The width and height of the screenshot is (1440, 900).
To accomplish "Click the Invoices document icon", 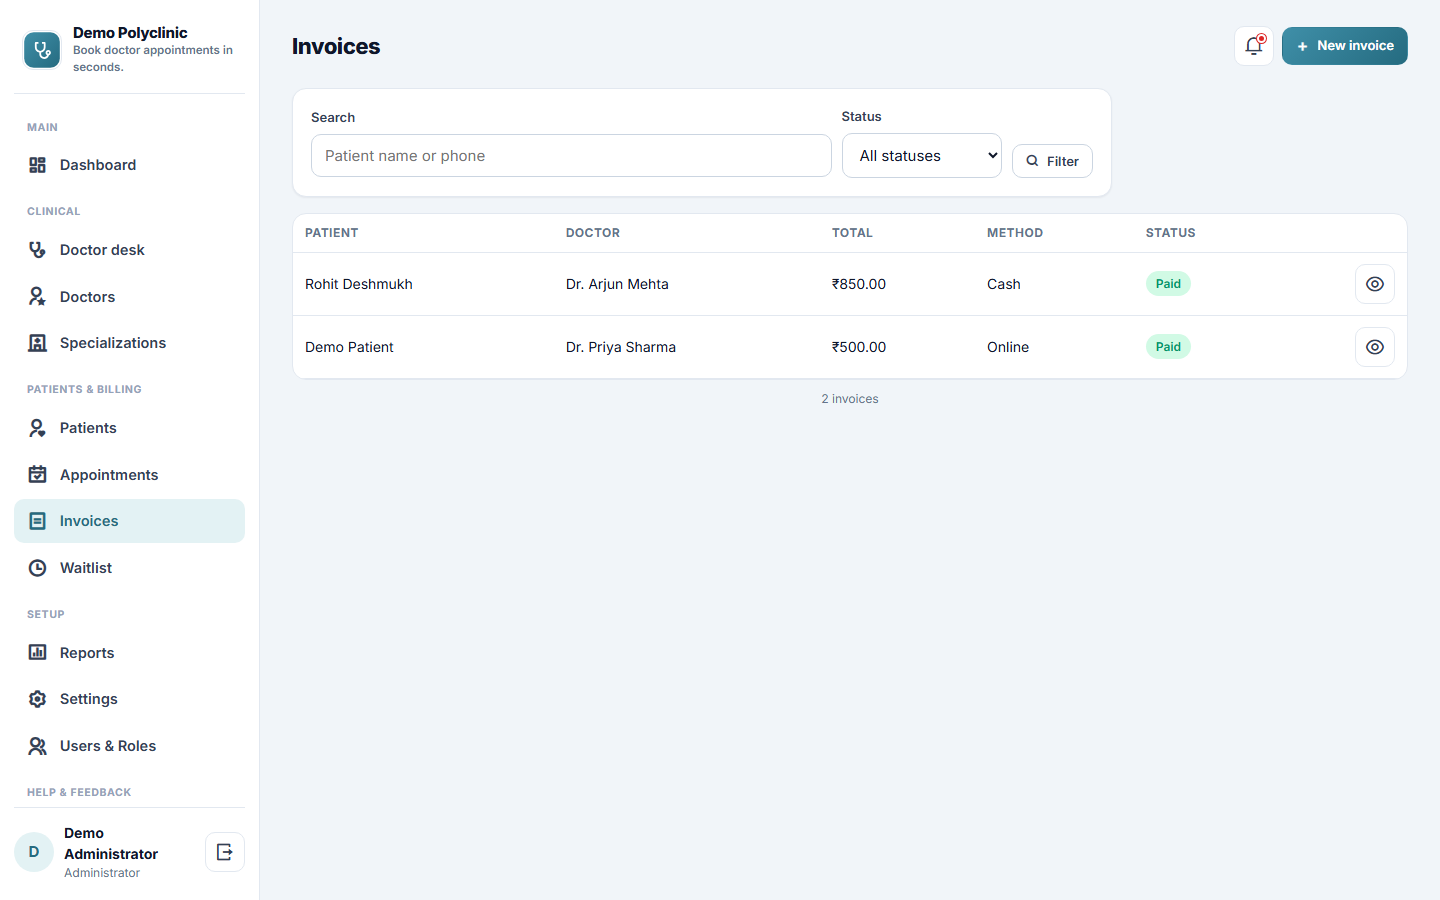I will [37, 521].
